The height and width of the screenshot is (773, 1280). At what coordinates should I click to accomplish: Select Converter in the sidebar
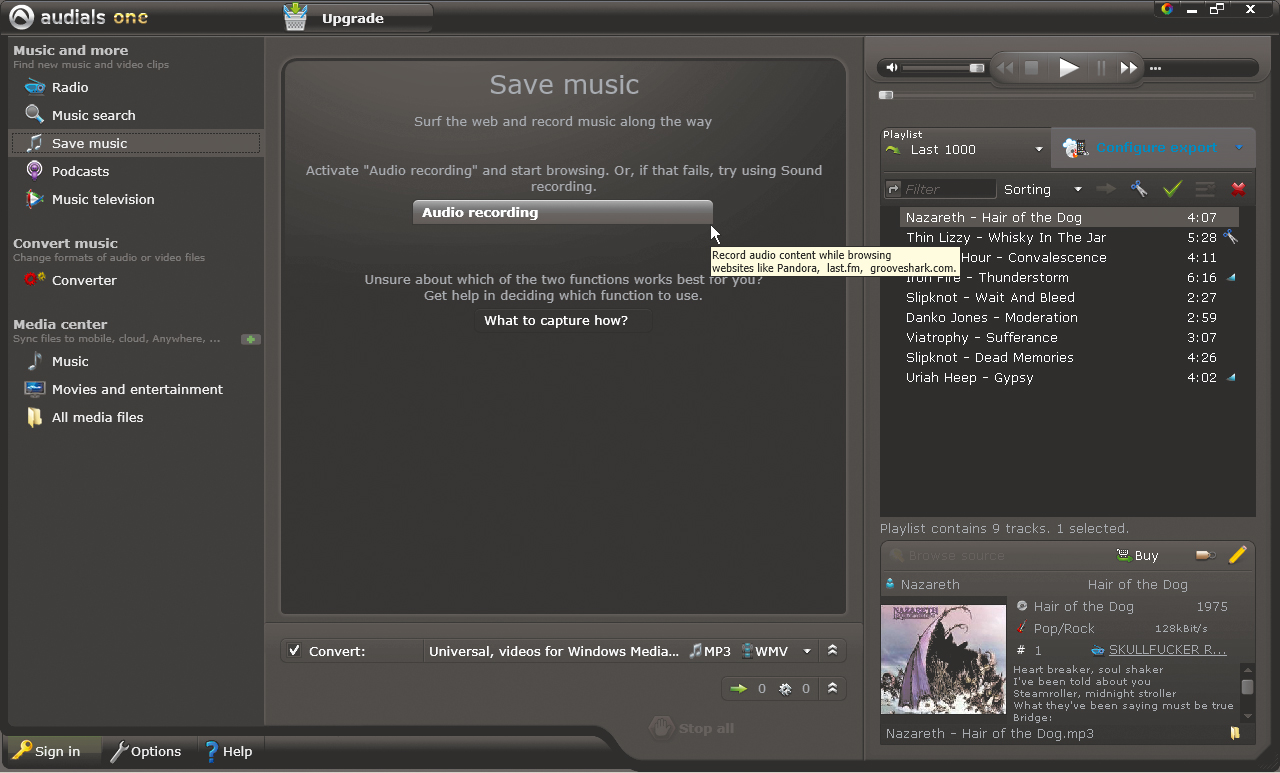point(84,280)
